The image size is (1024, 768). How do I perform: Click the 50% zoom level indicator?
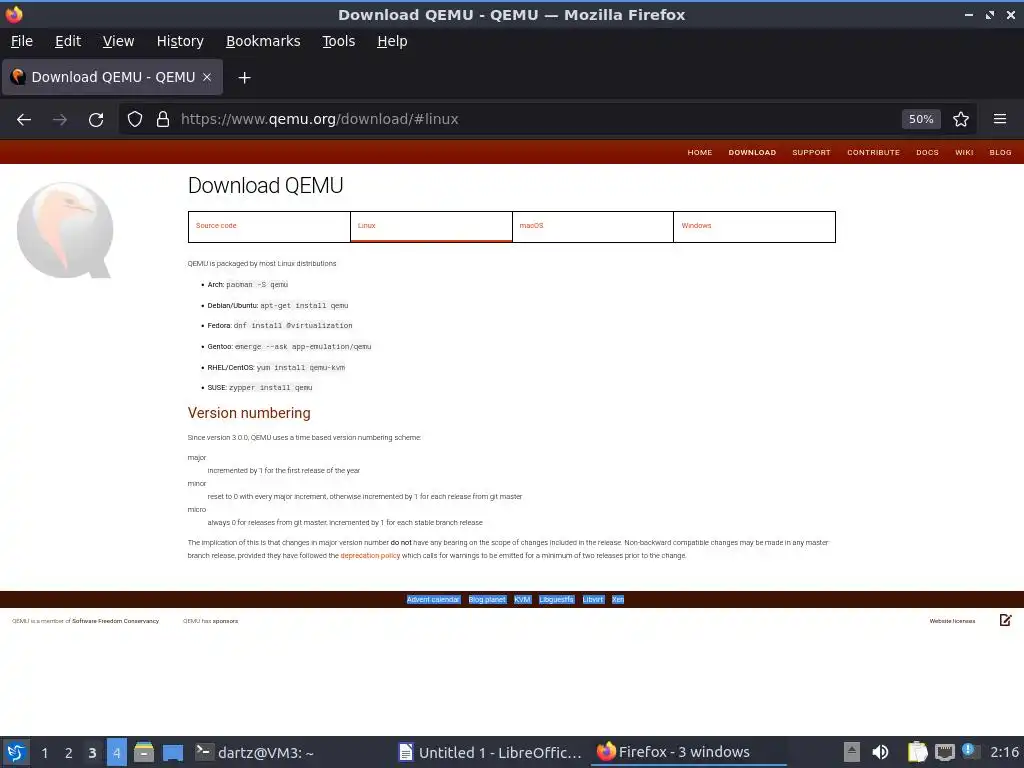tap(921, 120)
